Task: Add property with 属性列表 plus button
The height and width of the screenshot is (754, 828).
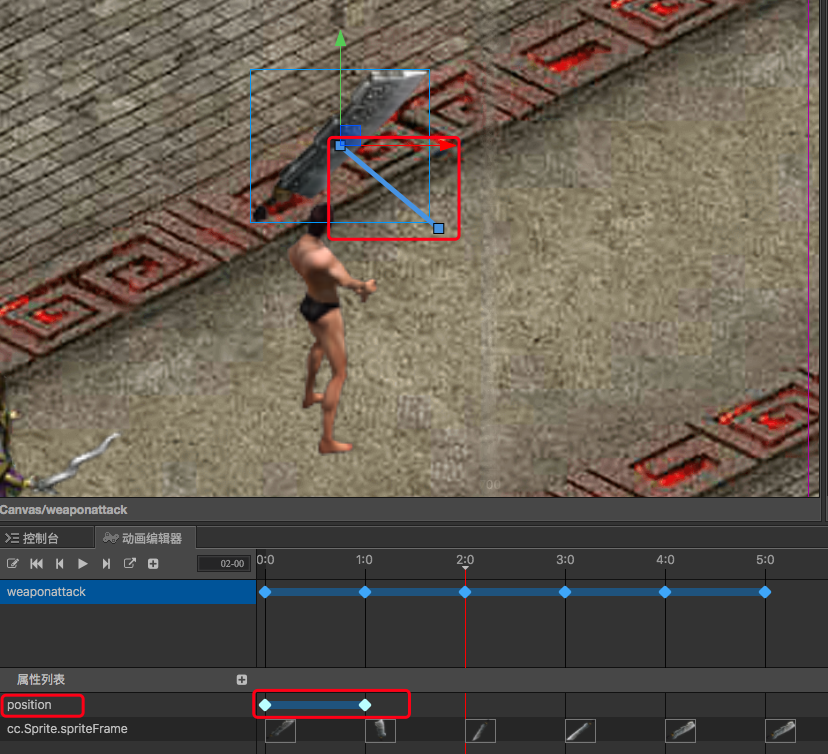Action: (242, 680)
